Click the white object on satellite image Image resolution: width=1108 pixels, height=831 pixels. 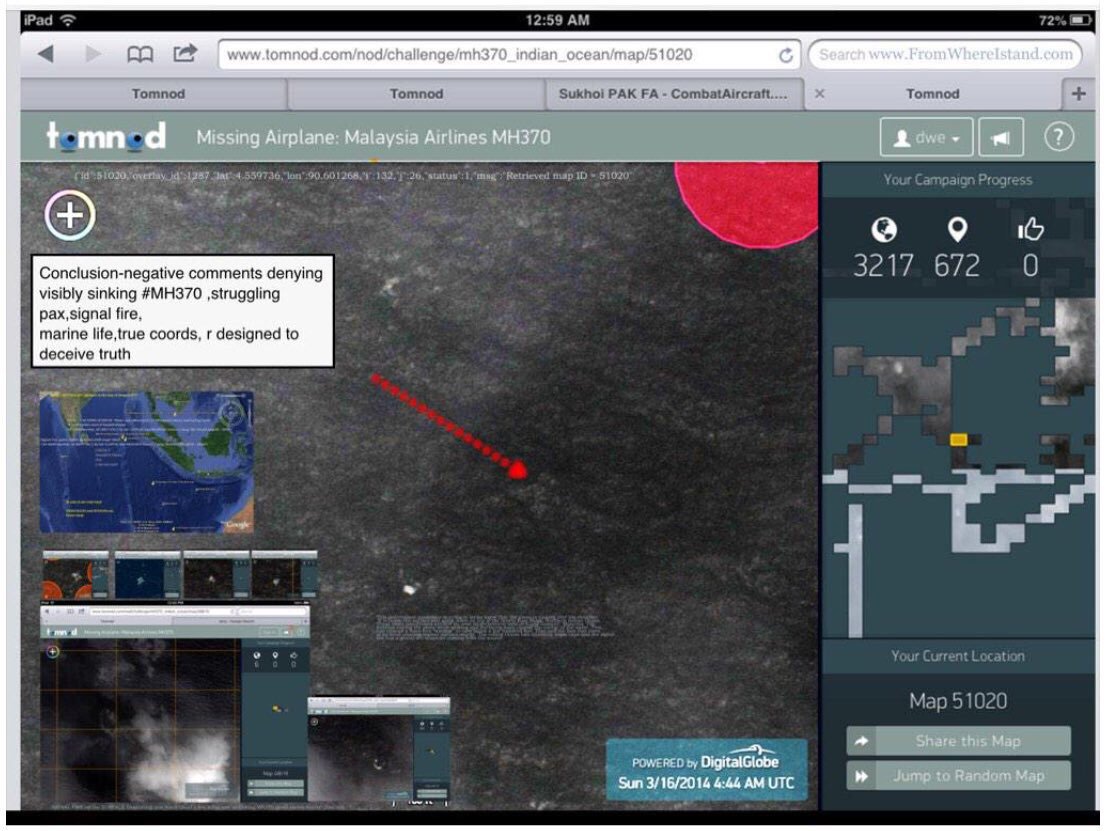coord(408,589)
